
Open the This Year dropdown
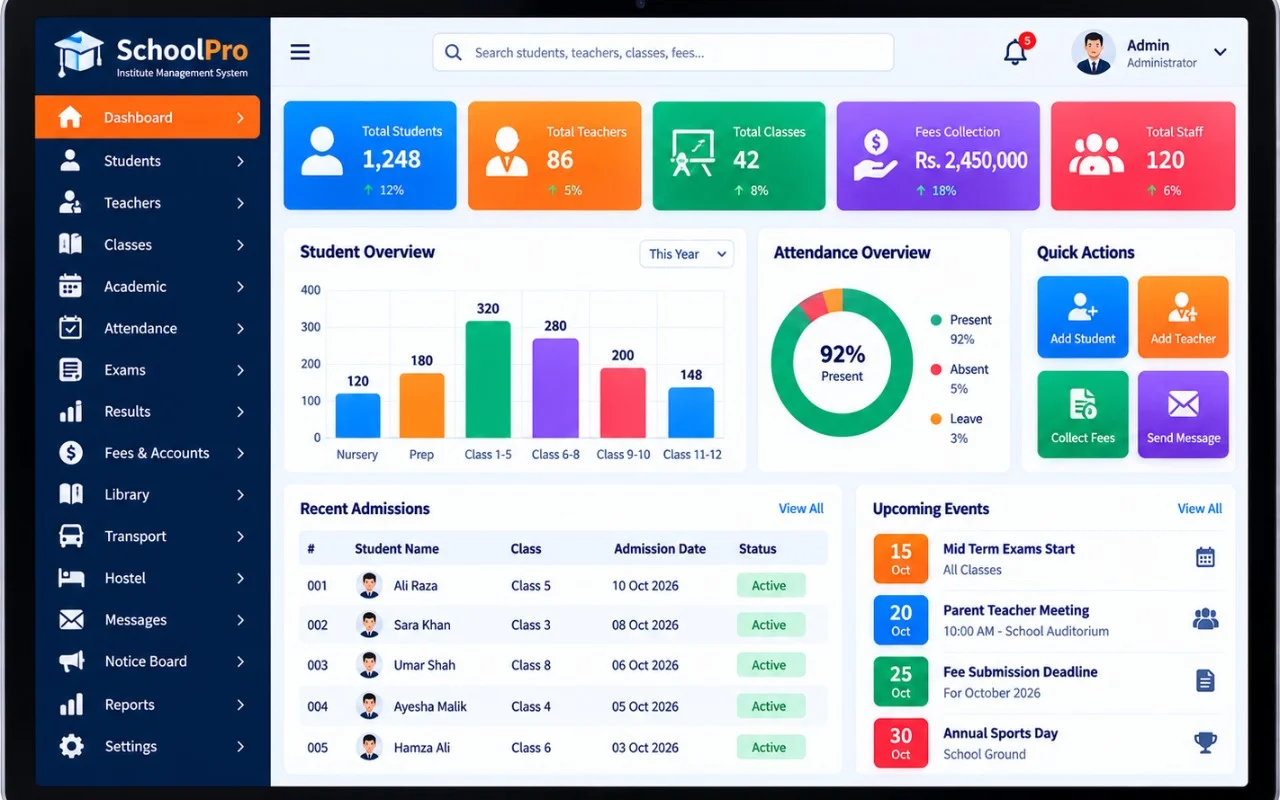[687, 254]
